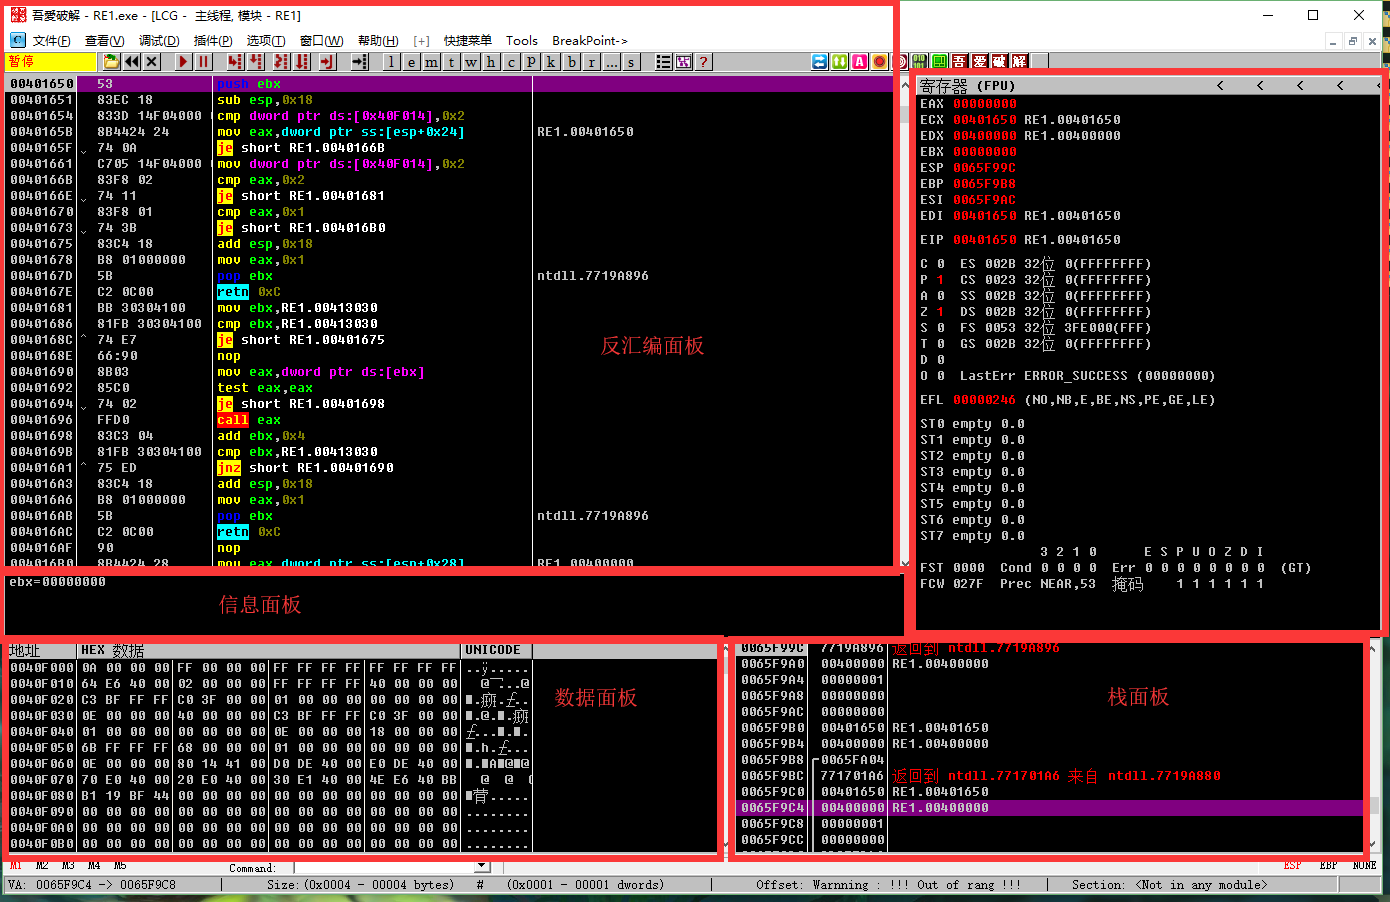
Task: Show Breakpoints list via the 'b' icon
Action: 571,62
